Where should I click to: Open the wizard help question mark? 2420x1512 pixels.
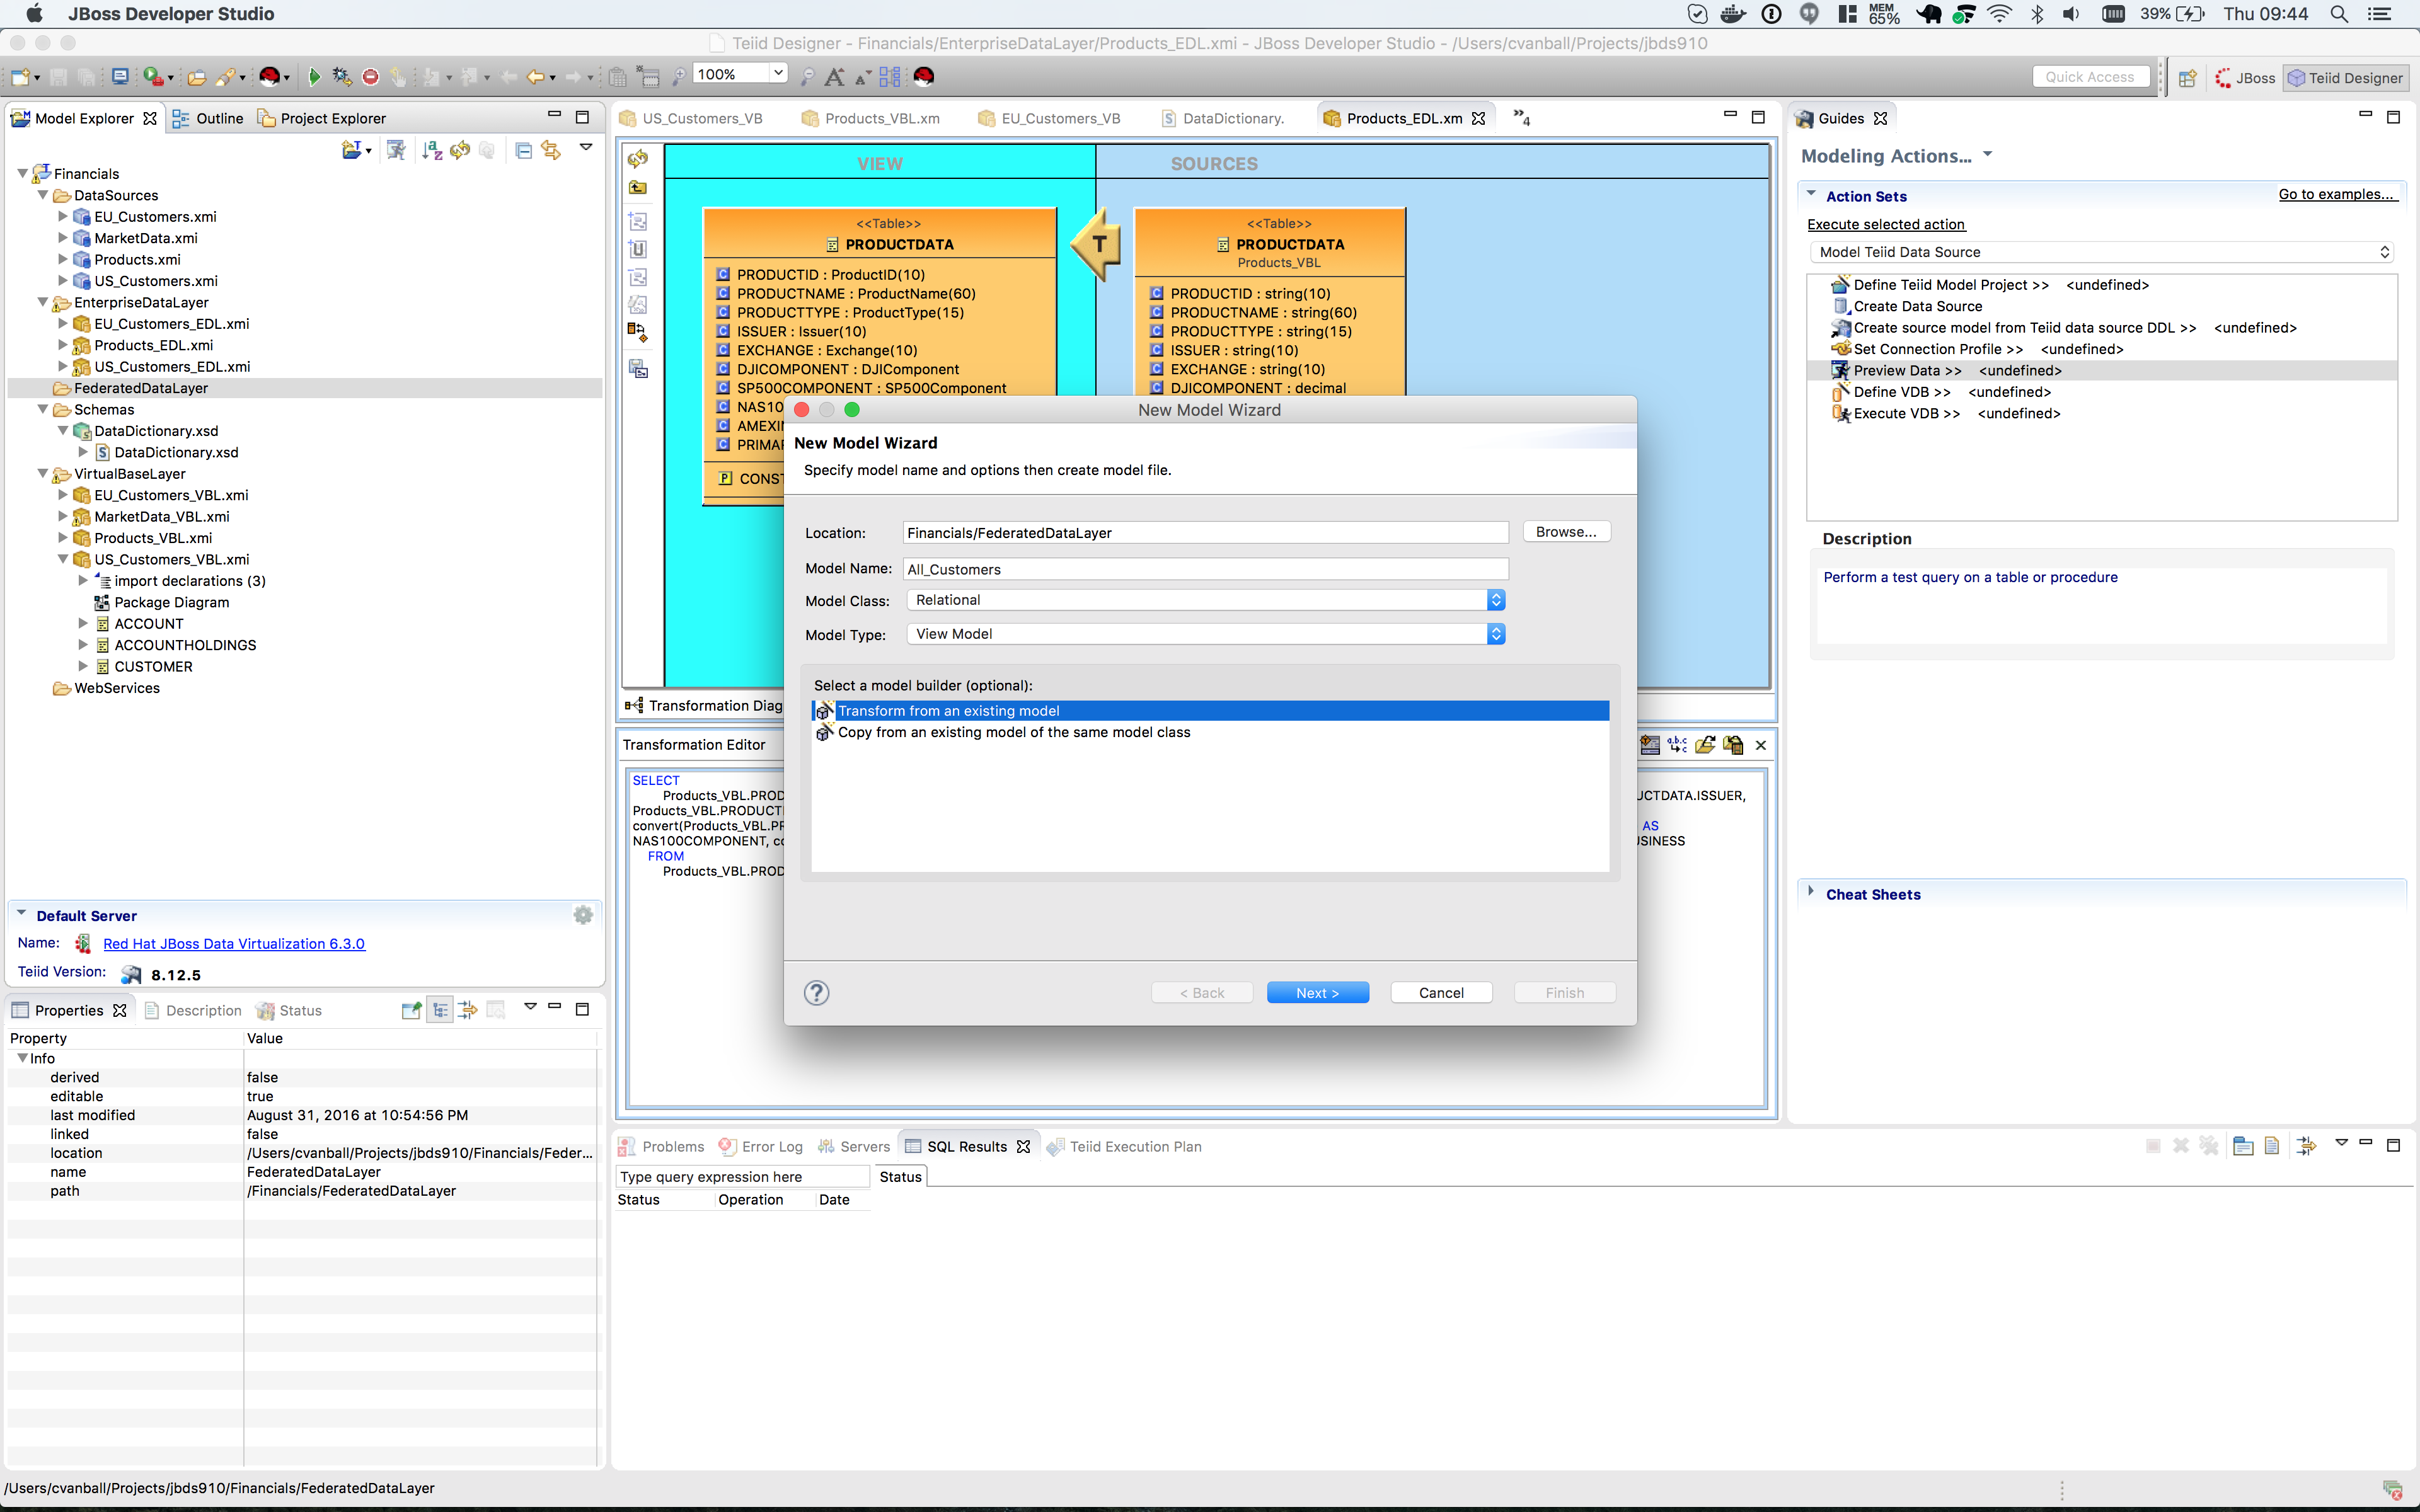(x=816, y=992)
